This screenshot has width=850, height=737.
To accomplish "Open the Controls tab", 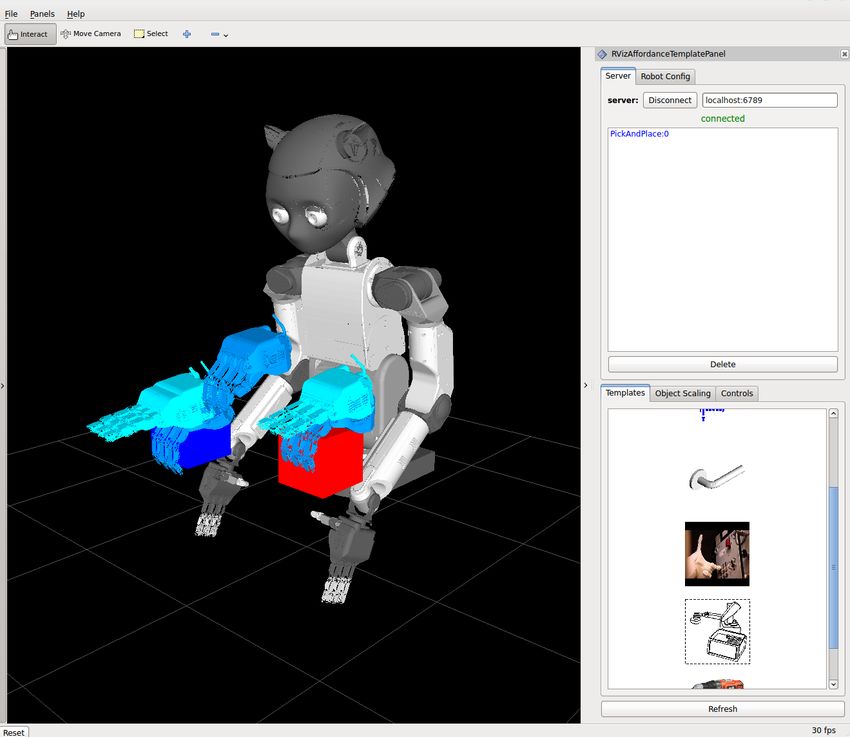I will pyautogui.click(x=737, y=393).
